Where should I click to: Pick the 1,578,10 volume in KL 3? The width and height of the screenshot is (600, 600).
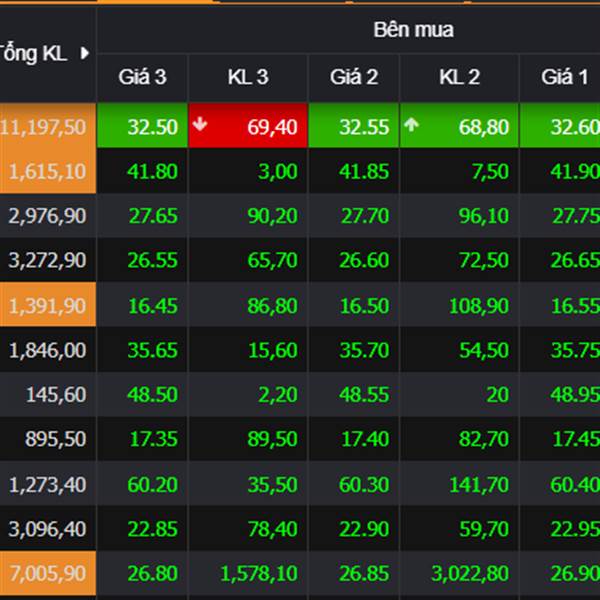coord(258,573)
